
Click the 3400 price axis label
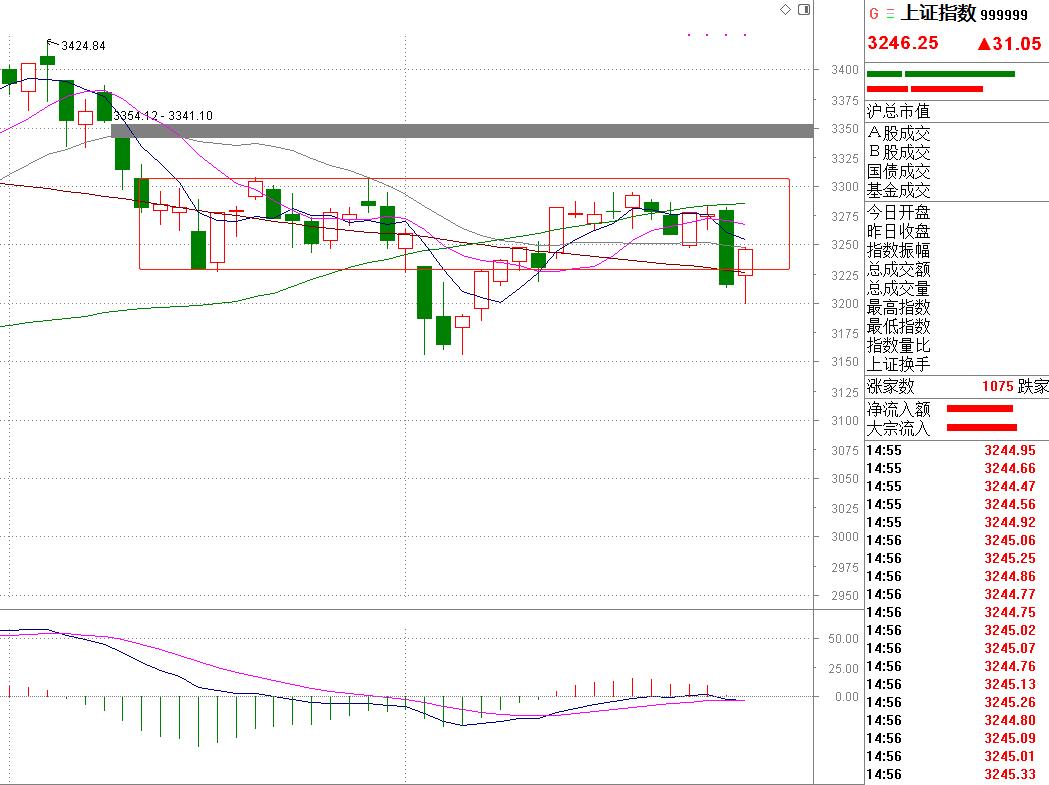click(844, 70)
